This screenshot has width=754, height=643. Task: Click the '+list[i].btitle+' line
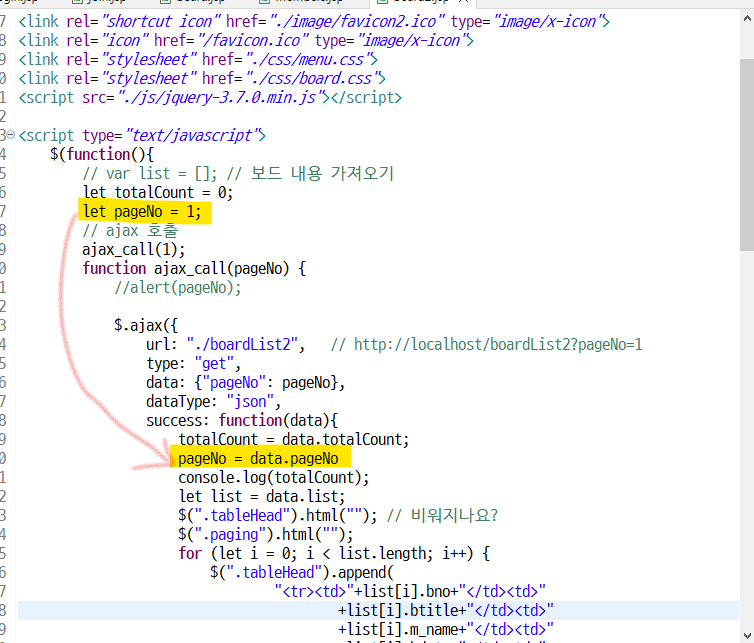point(446,611)
